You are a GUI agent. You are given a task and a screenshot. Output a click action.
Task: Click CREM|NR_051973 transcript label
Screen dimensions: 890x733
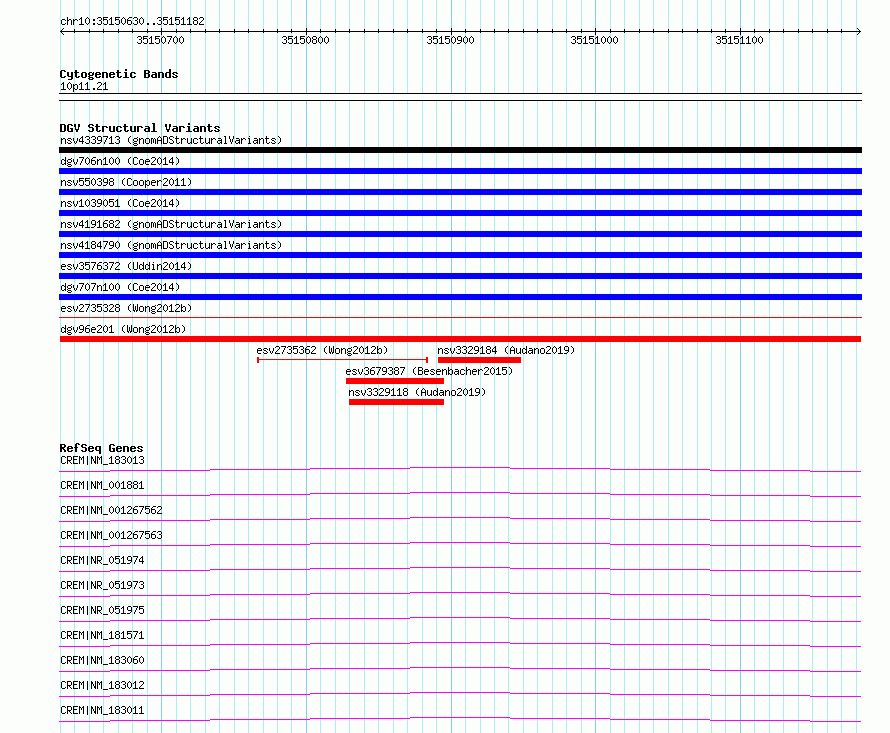tap(102, 585)
